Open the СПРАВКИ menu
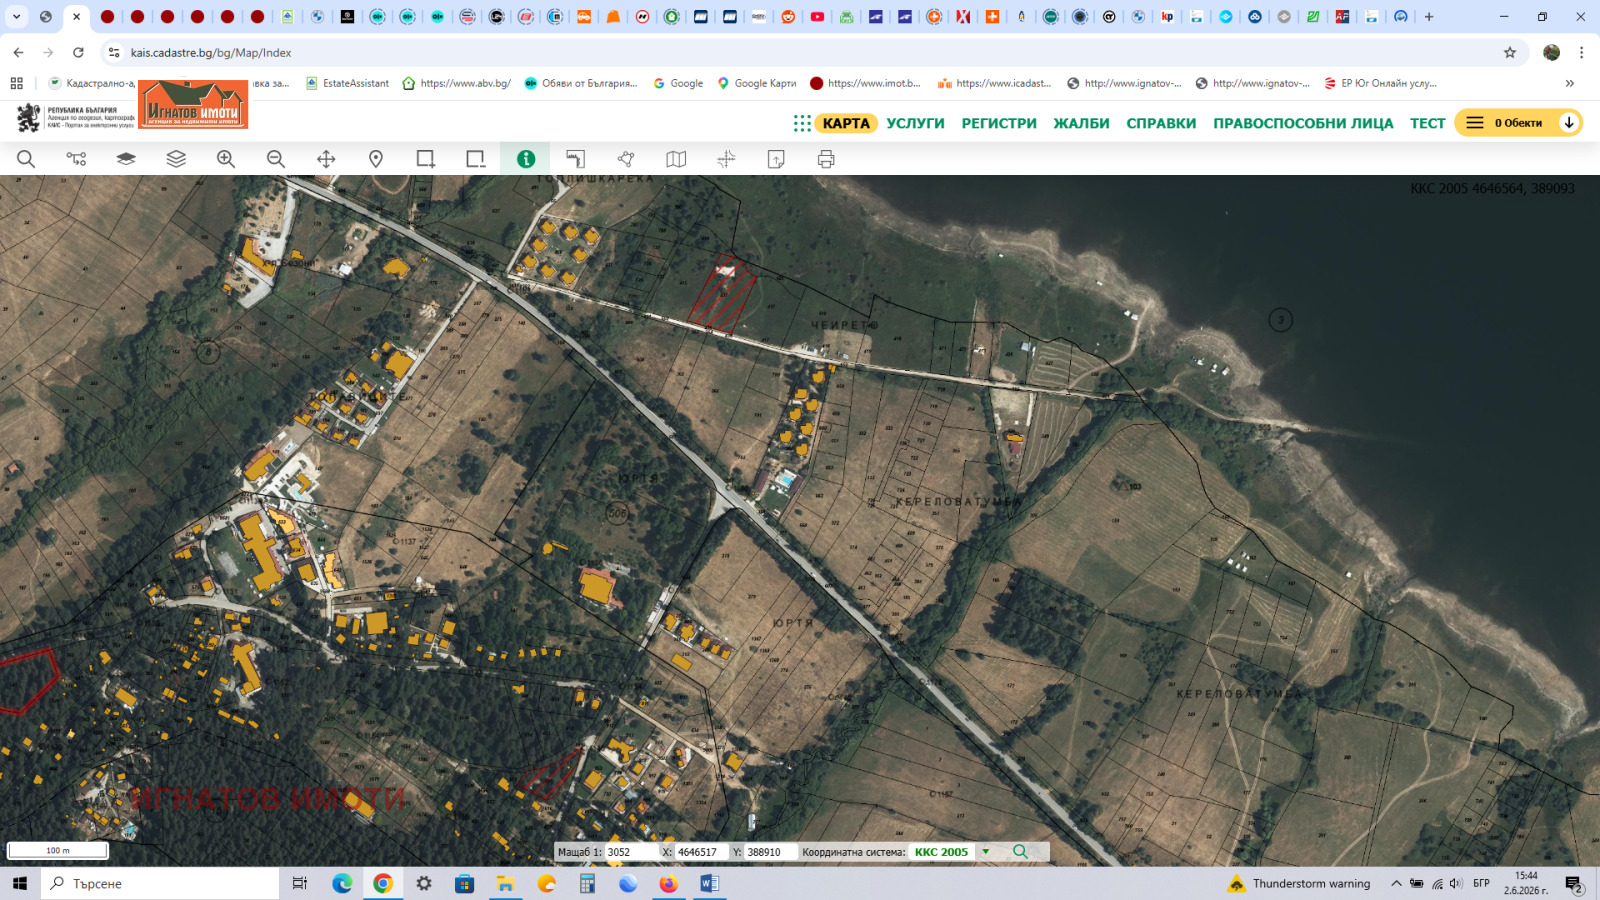This screenshot has height=900, width=1600. click(1161, 123)
